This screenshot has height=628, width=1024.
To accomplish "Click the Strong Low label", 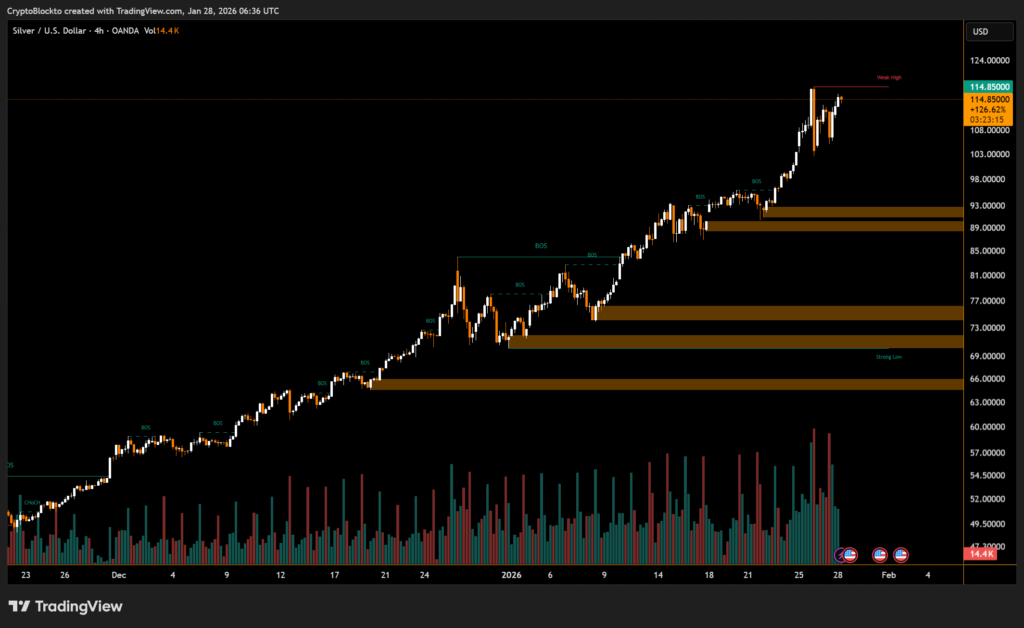I will click(x=888, y=356).
